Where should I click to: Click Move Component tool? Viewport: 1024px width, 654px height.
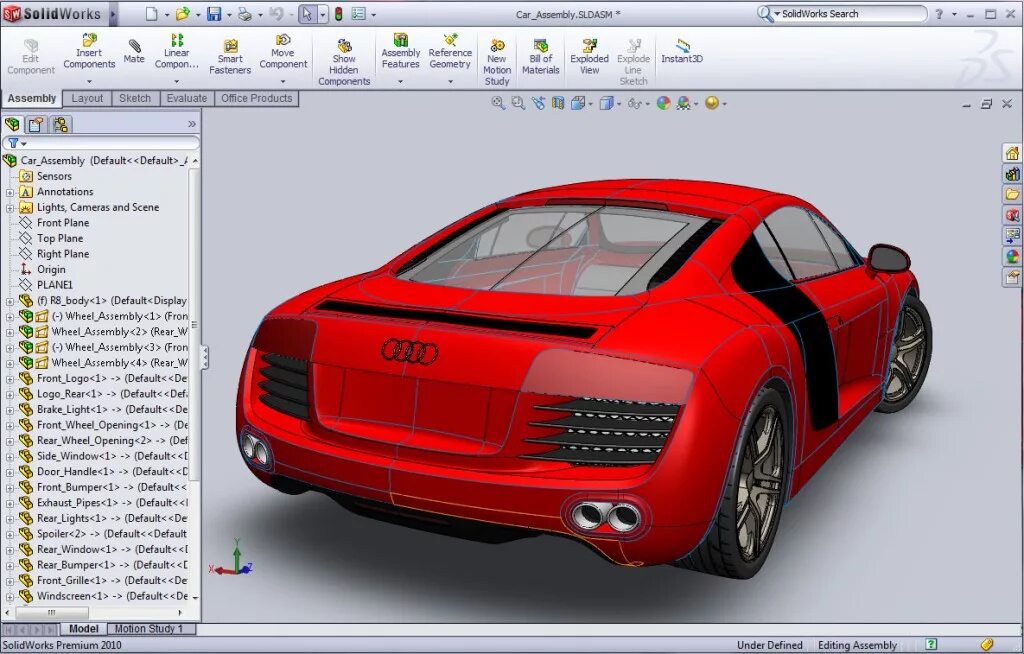pyautogui.click(x=283, y=51)
